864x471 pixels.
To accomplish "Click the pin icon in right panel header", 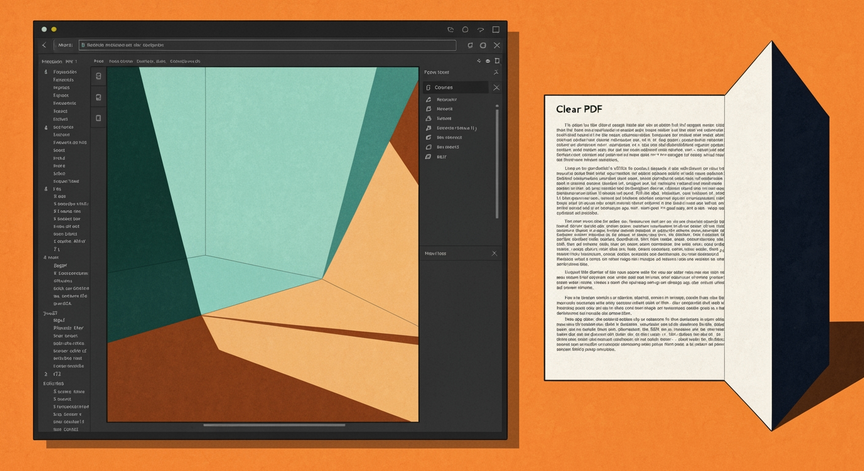I will pos(496,72).
